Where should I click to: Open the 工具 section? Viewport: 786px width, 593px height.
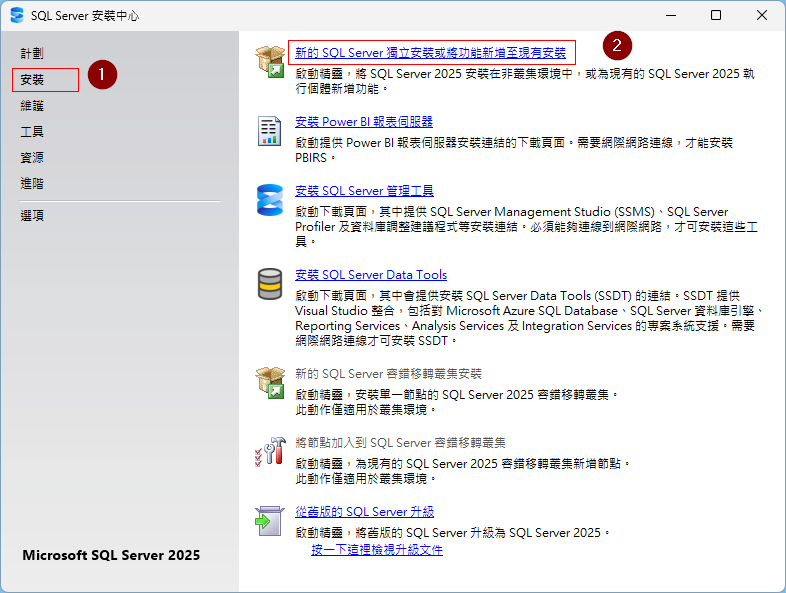pos(32,131)
